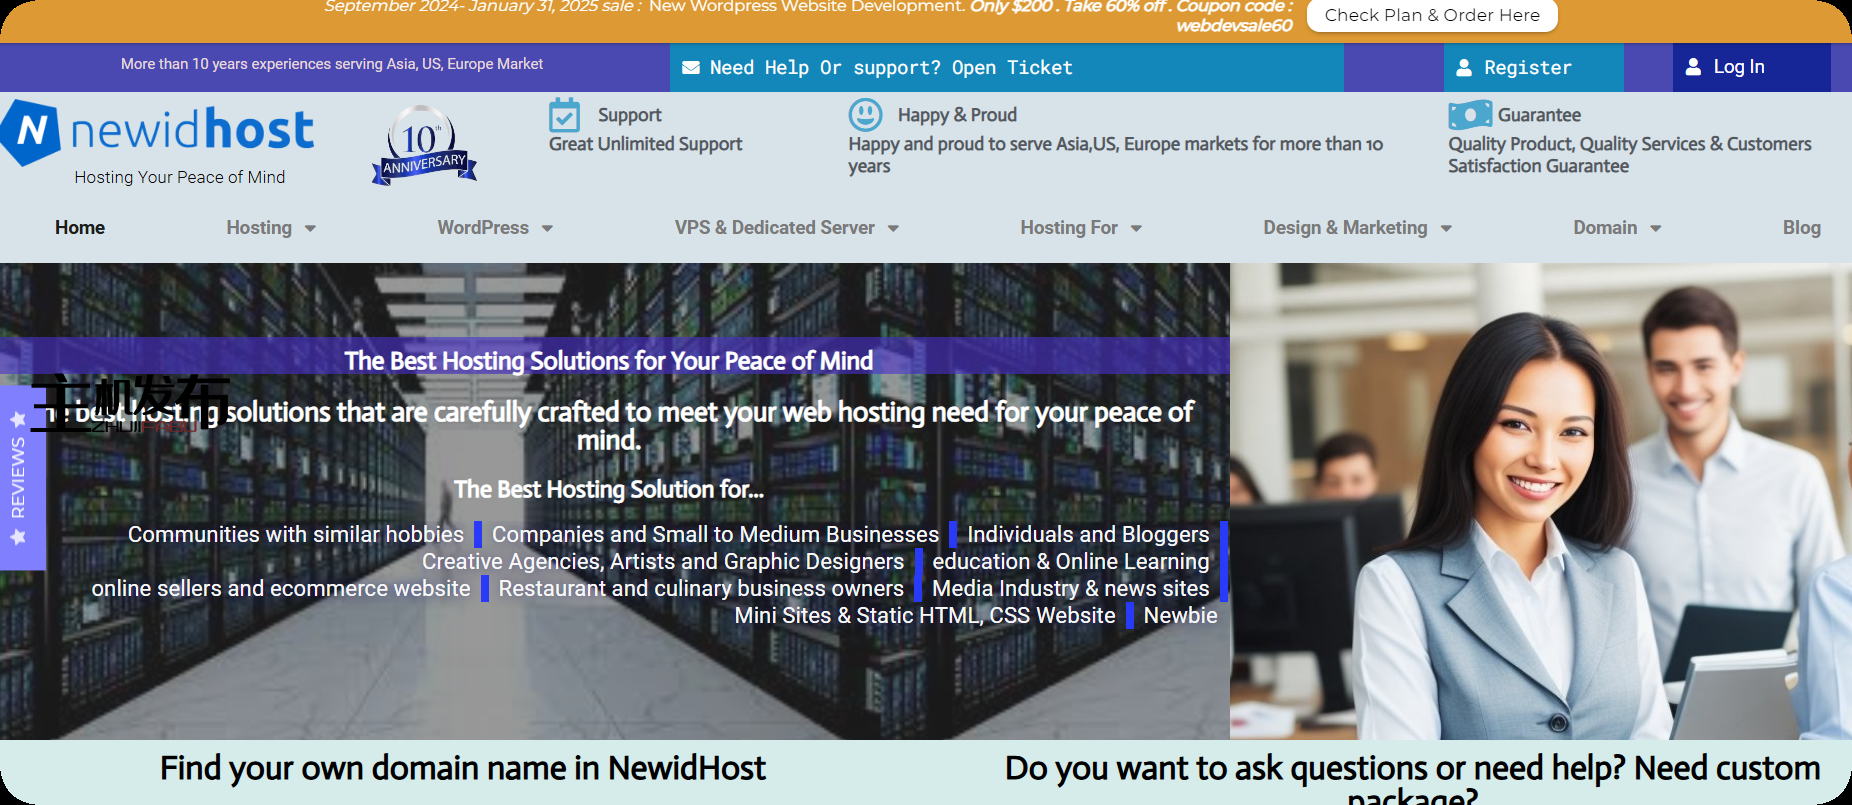This screenshot has width=1852, height=805.
Task: Click the NewidHost logo icon
Action: coord(32,131)
